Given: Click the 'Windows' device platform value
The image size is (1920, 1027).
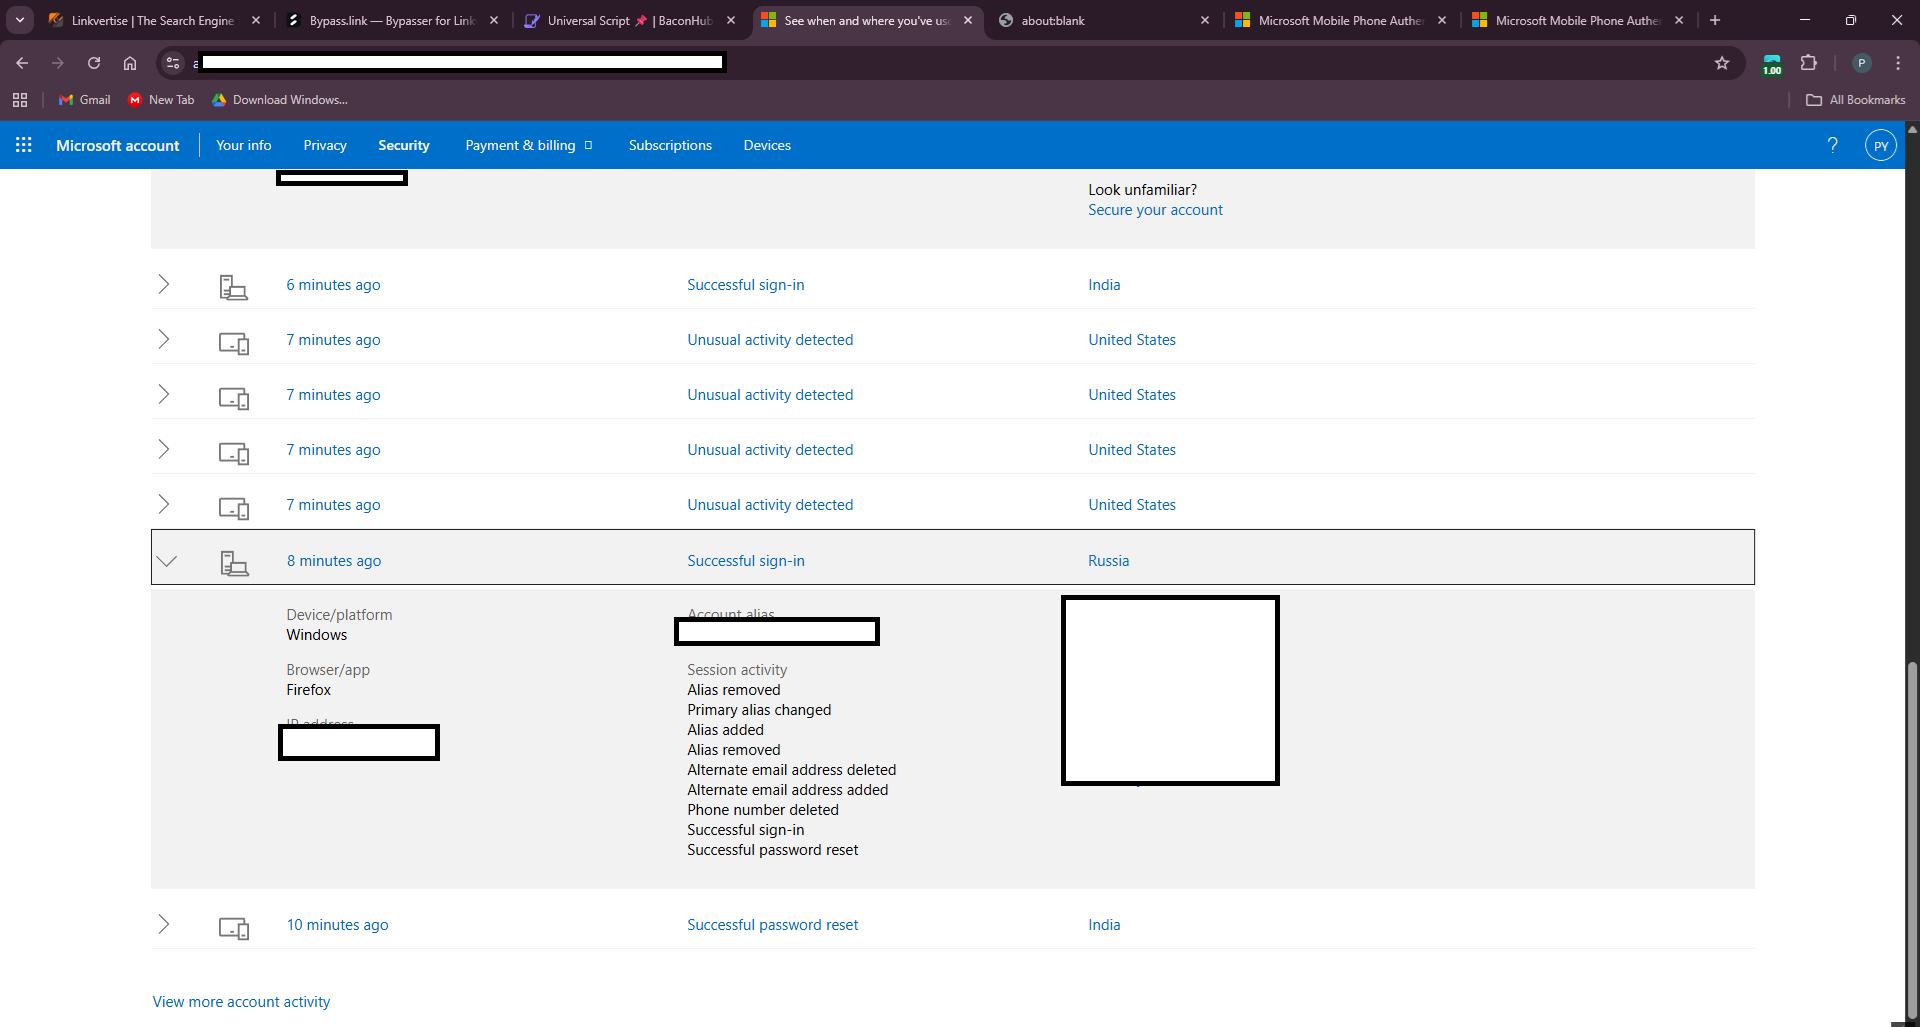Looking at the screenshot, I should [x=316, y=635].
